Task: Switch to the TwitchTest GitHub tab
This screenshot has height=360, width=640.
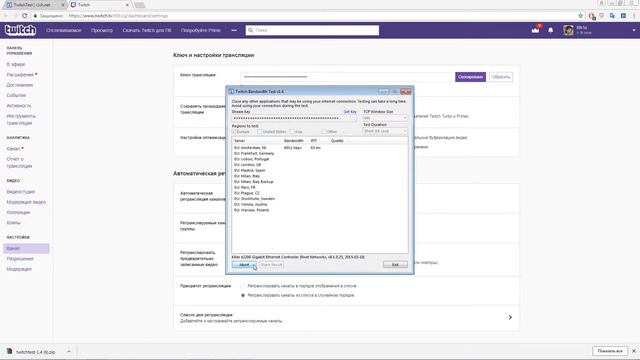Action: pyautogui.click(x=35, y=5)
